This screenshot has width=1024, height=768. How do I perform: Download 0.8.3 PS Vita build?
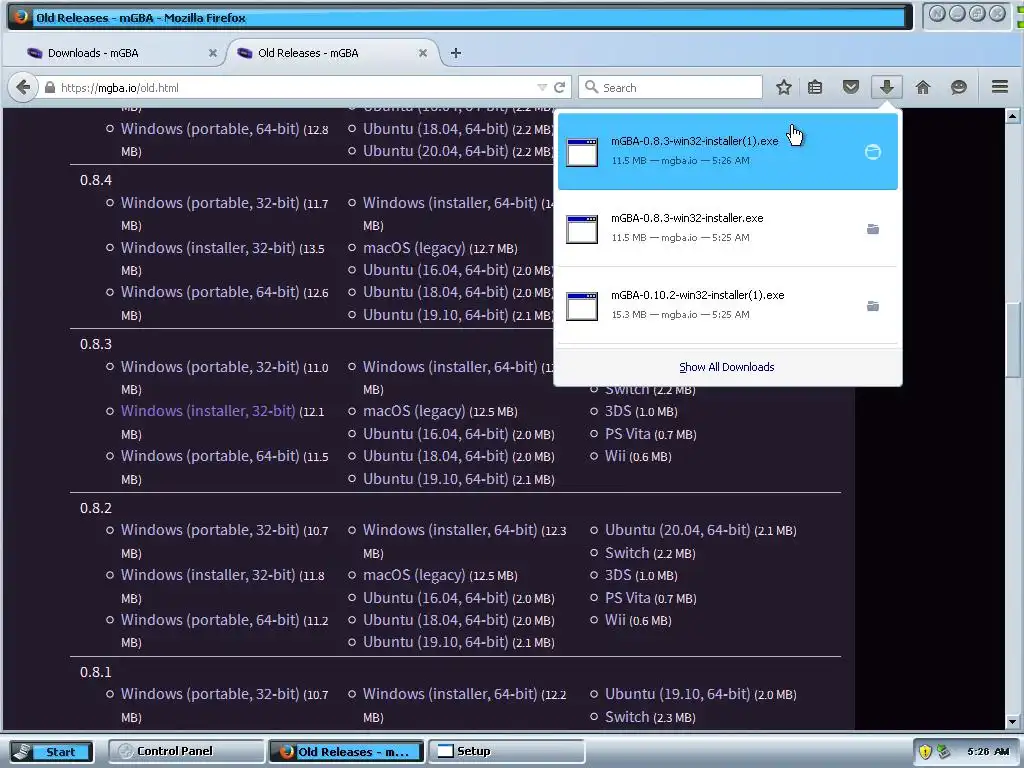628,434
